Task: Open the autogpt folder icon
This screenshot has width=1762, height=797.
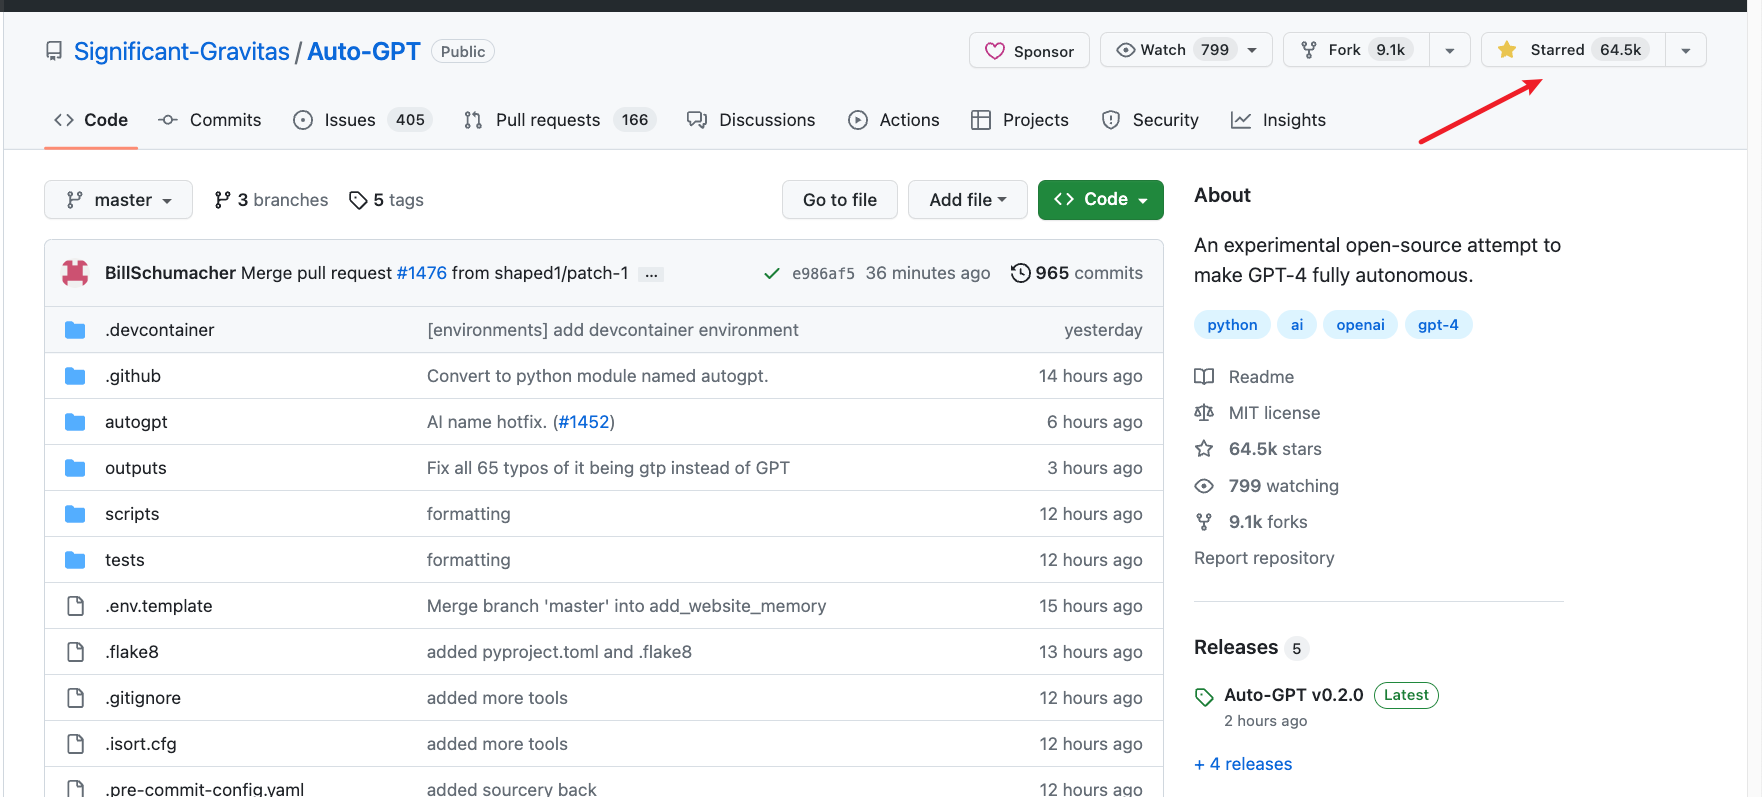Action: 75,422
